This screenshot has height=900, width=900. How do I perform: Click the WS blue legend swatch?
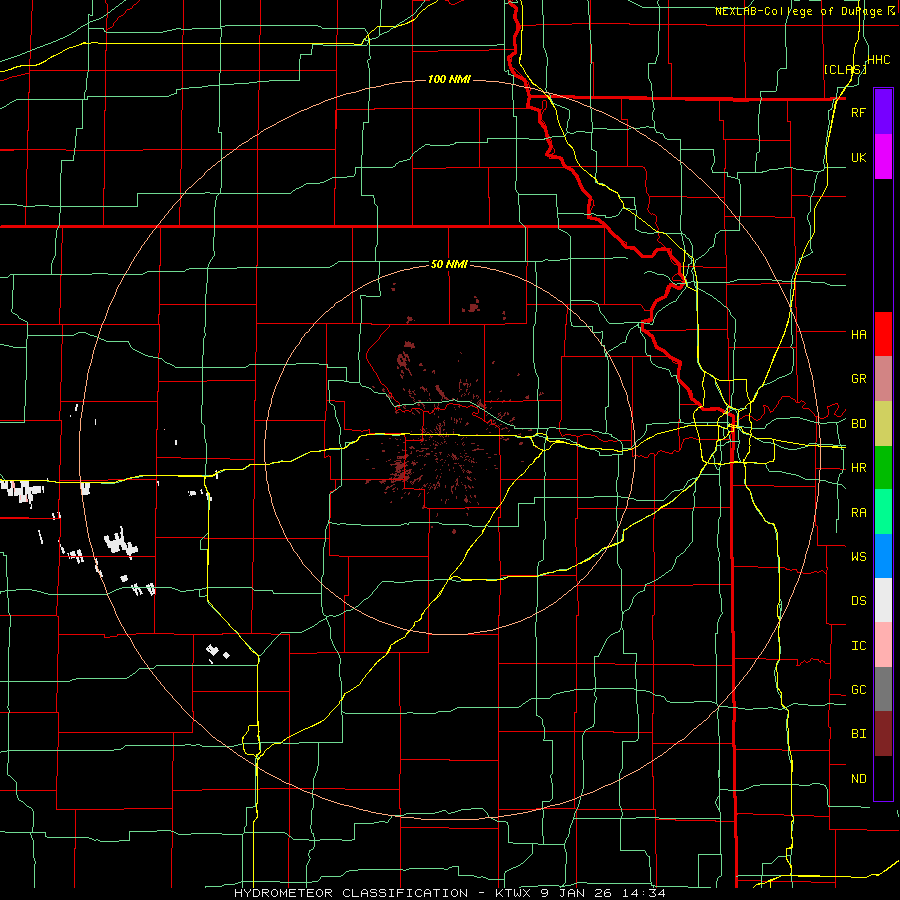(x=883, y=556)
